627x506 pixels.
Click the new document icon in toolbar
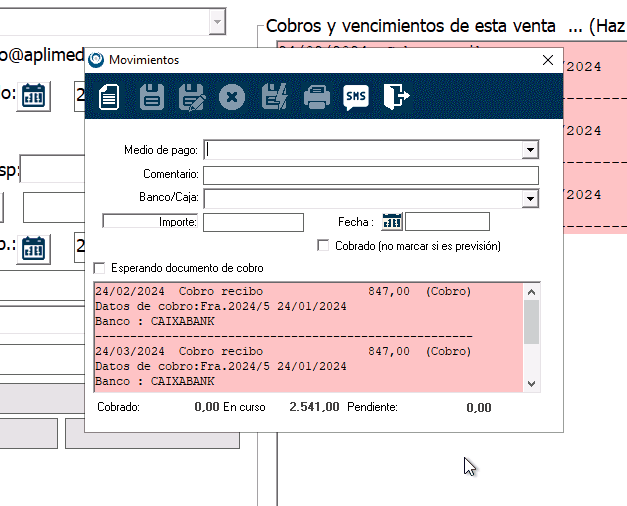point(110,97)
